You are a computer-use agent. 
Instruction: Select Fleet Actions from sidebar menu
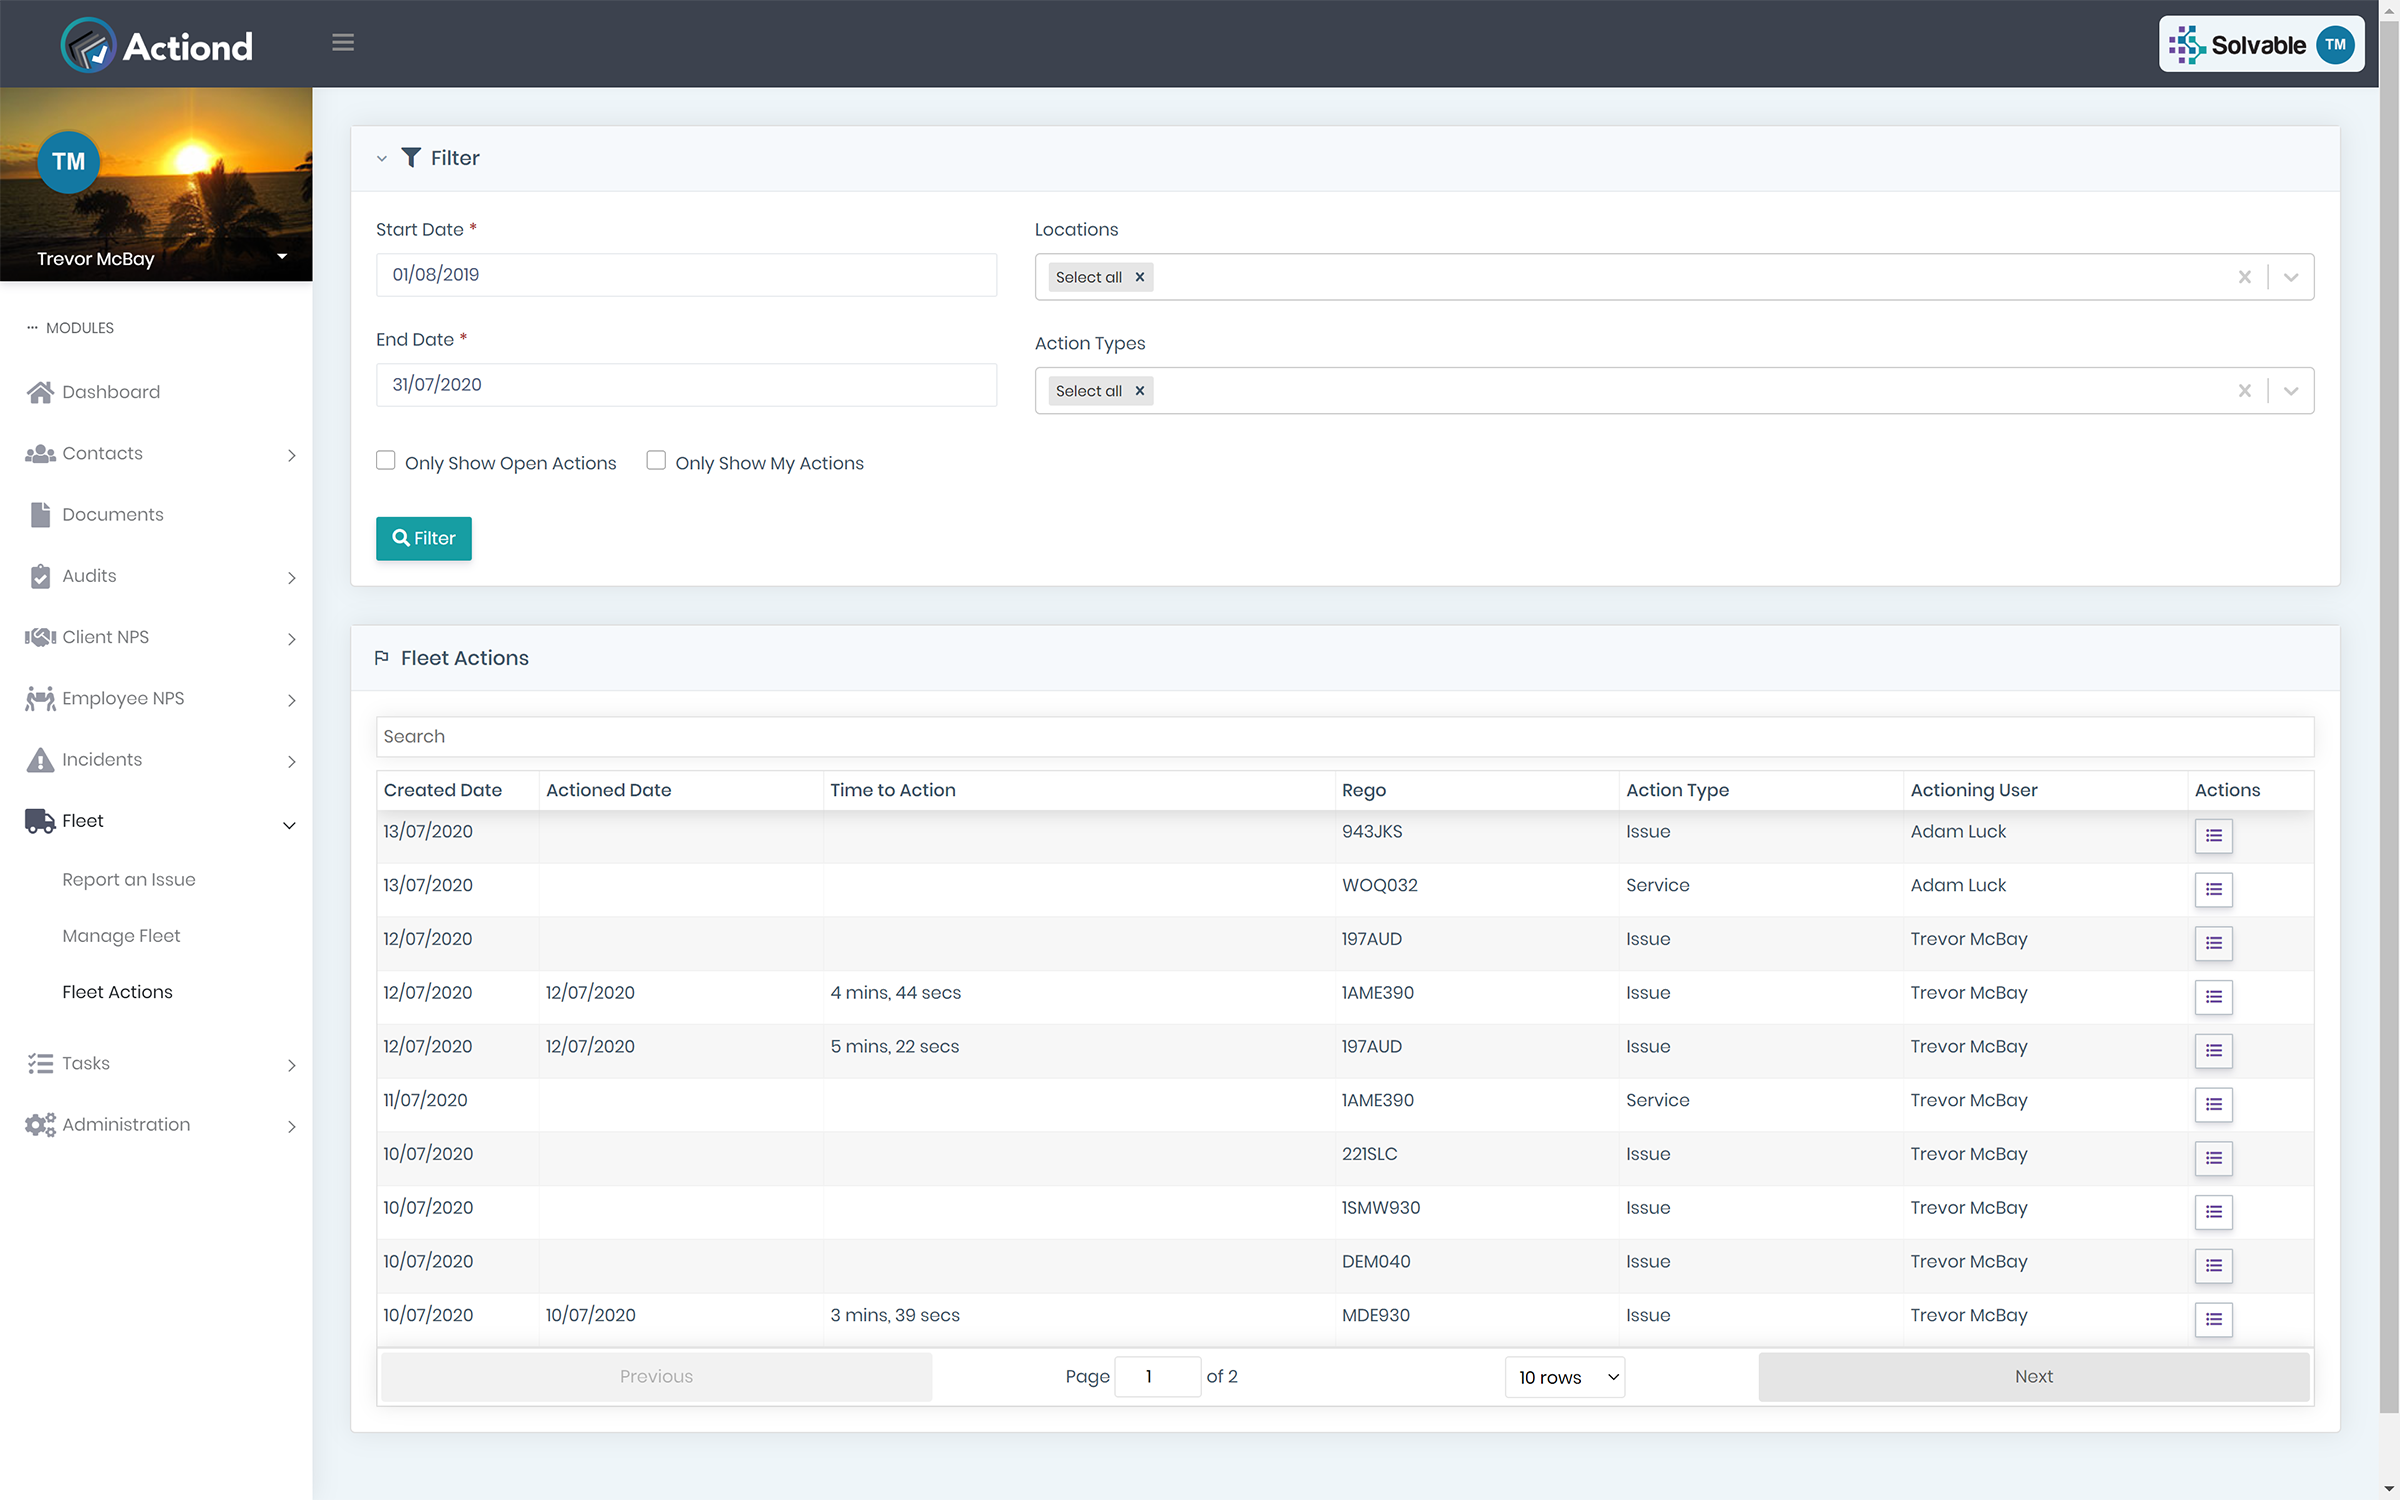click(x=116, y=992)
